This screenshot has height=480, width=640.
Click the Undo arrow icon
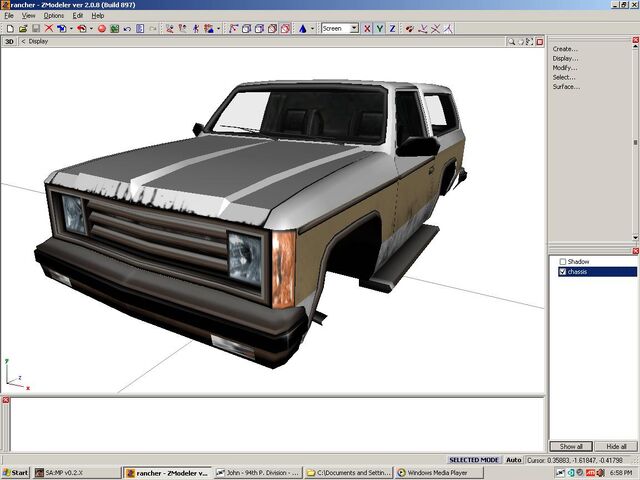tap(127, 29)
